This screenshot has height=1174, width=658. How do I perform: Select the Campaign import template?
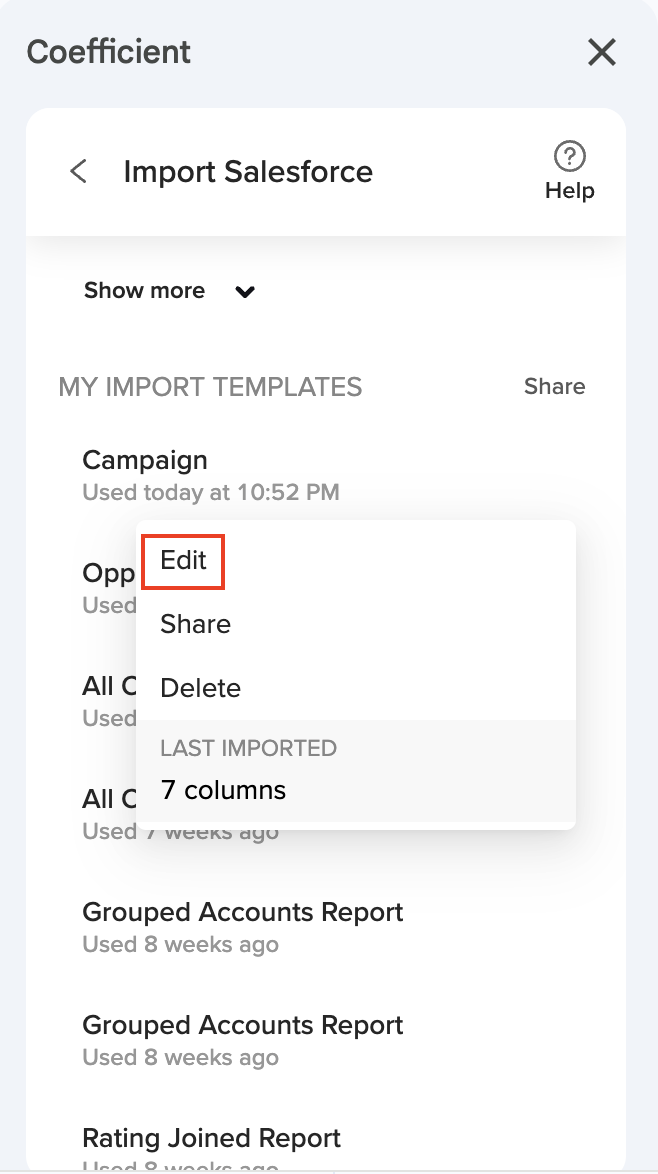[145, 461]
